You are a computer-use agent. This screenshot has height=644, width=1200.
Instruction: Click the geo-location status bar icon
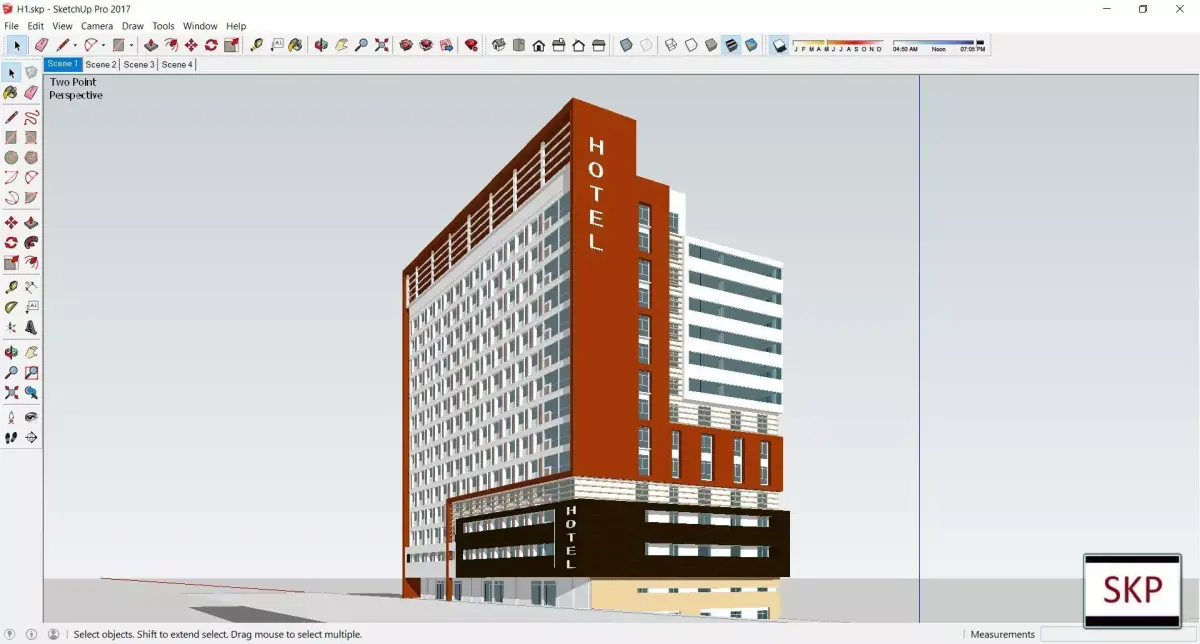pyautogui.click(x=11, y=634)
